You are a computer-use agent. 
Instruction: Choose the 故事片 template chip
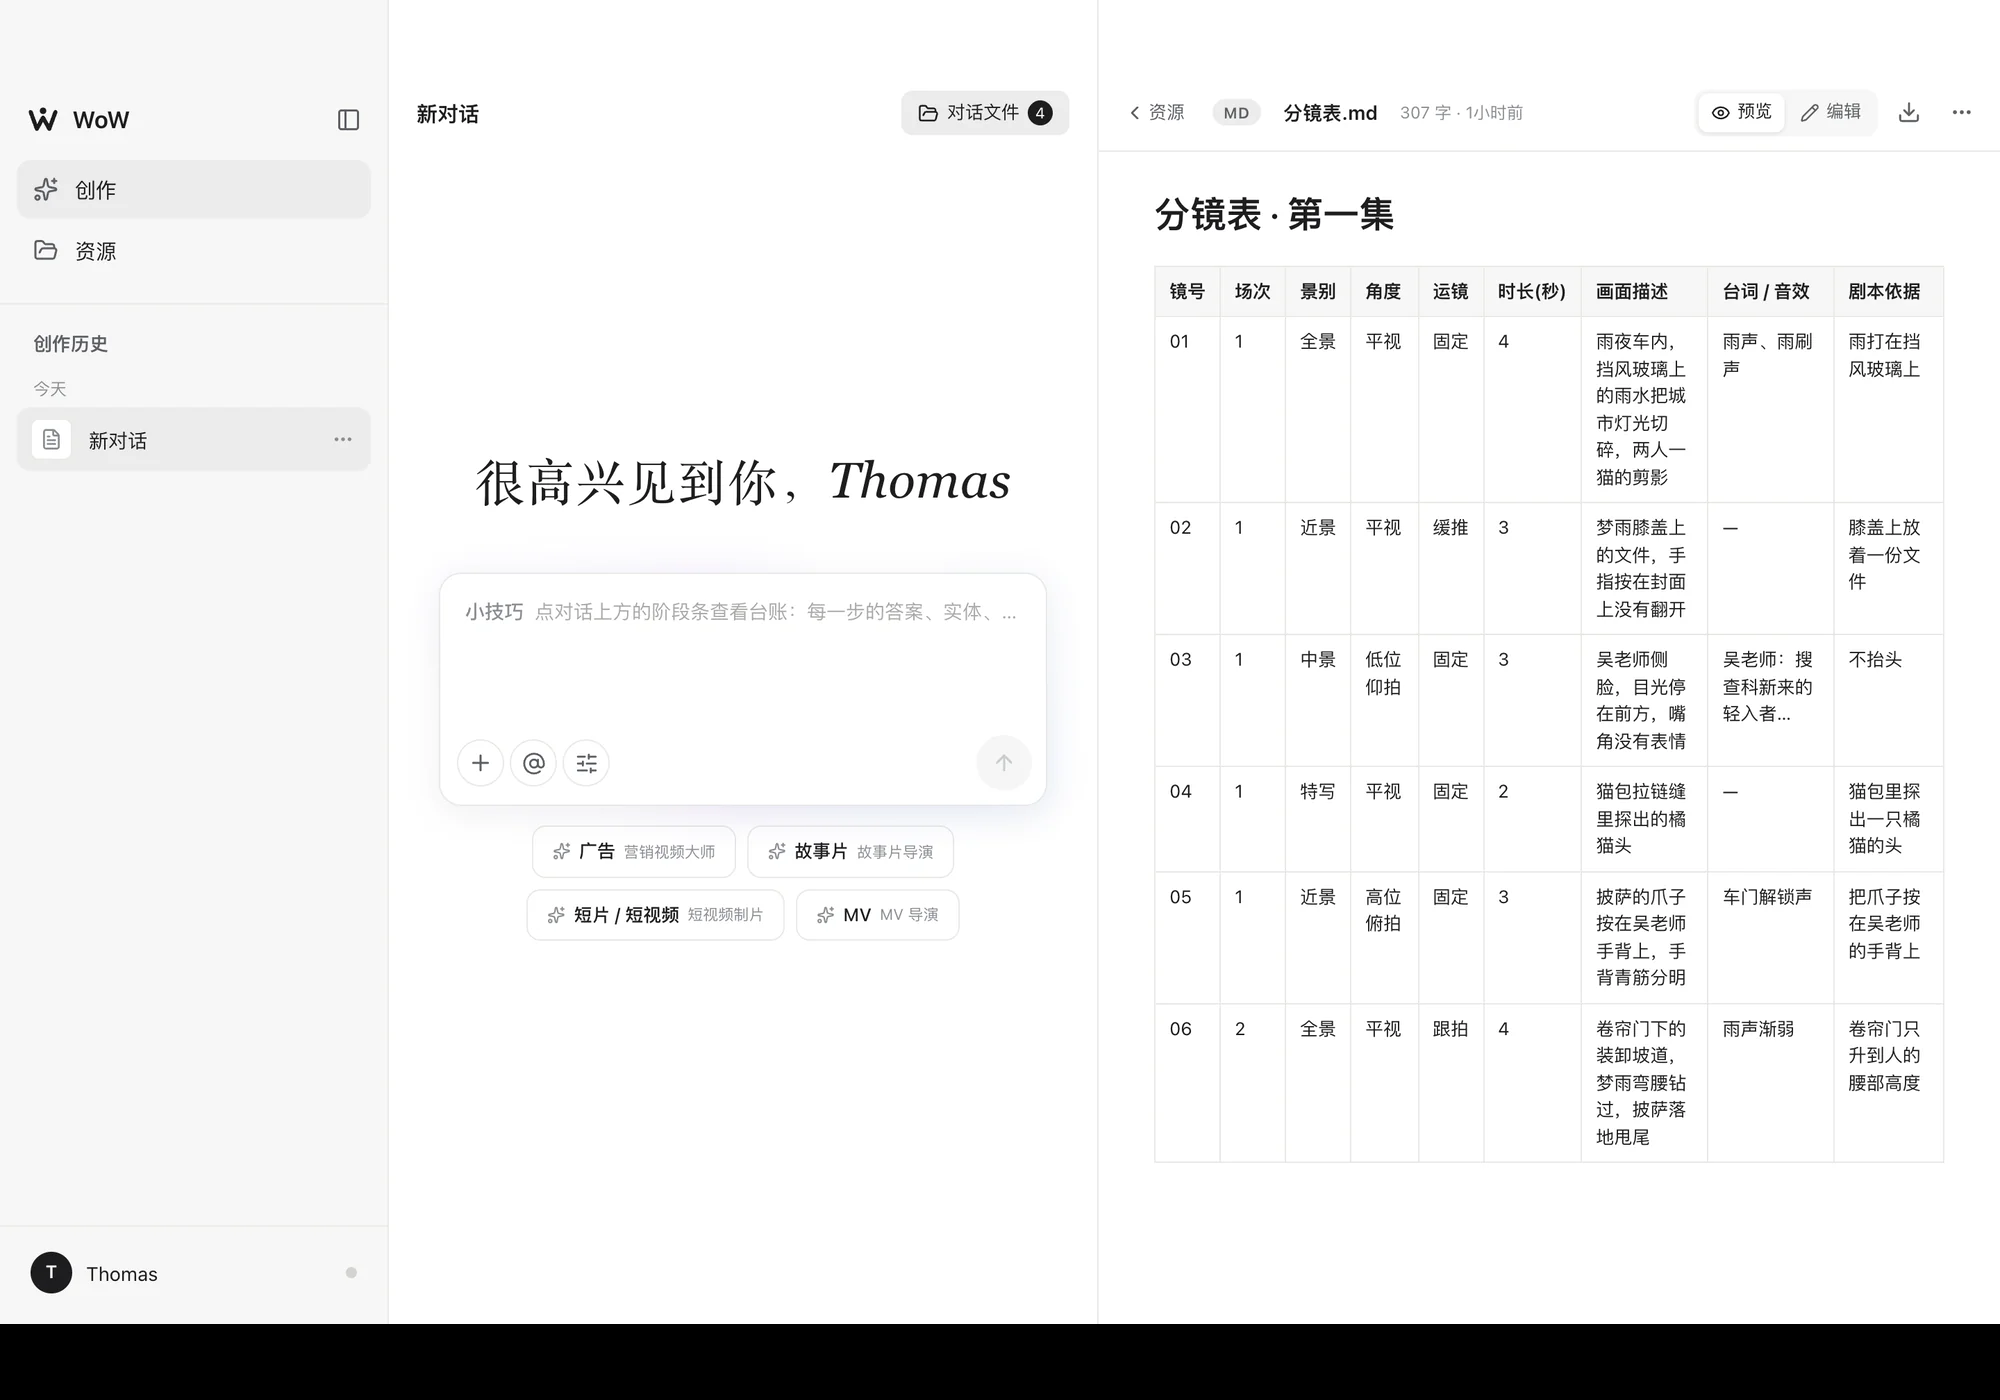tap(850, 851)
